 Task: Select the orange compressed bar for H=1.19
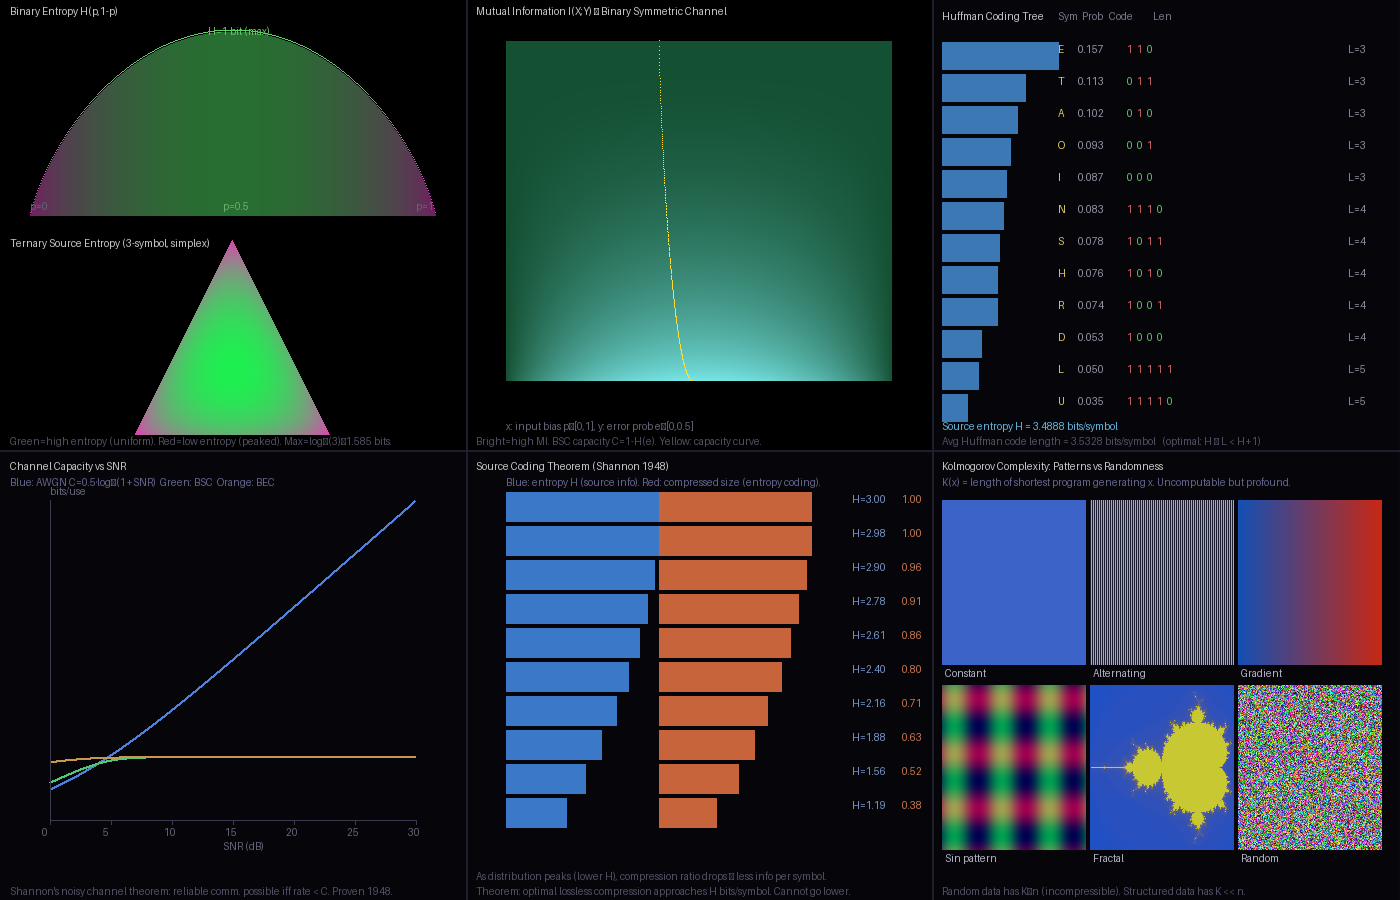[x=688, y=813]
